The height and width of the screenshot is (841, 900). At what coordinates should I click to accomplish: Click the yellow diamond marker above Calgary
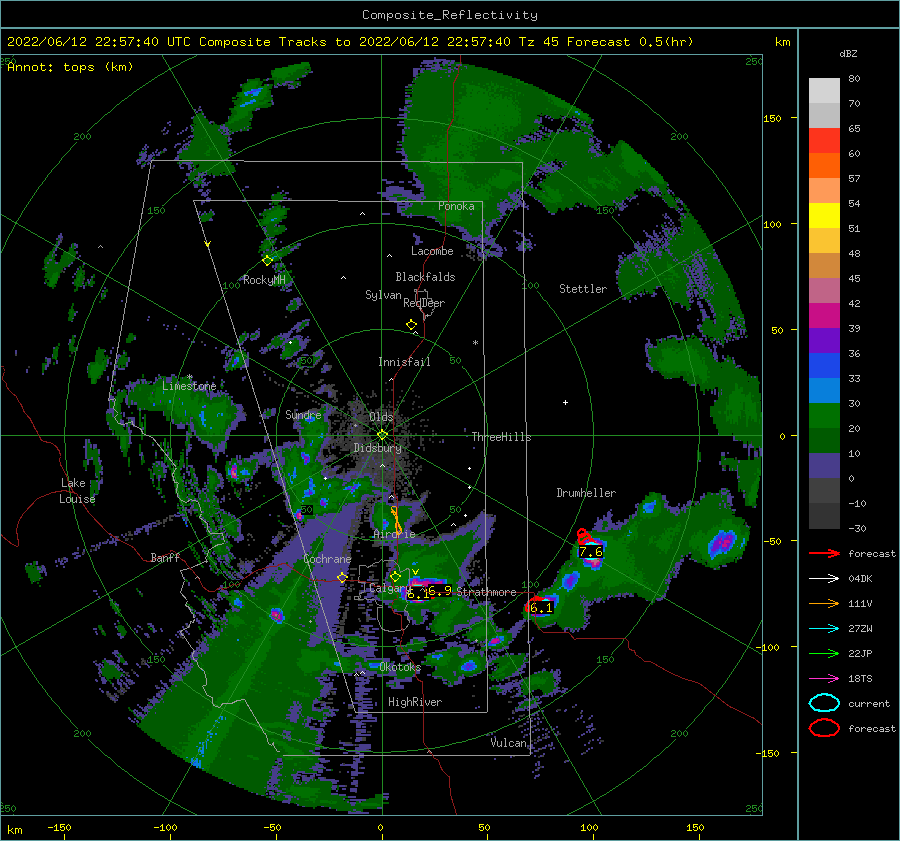click(x=395, y=576)
